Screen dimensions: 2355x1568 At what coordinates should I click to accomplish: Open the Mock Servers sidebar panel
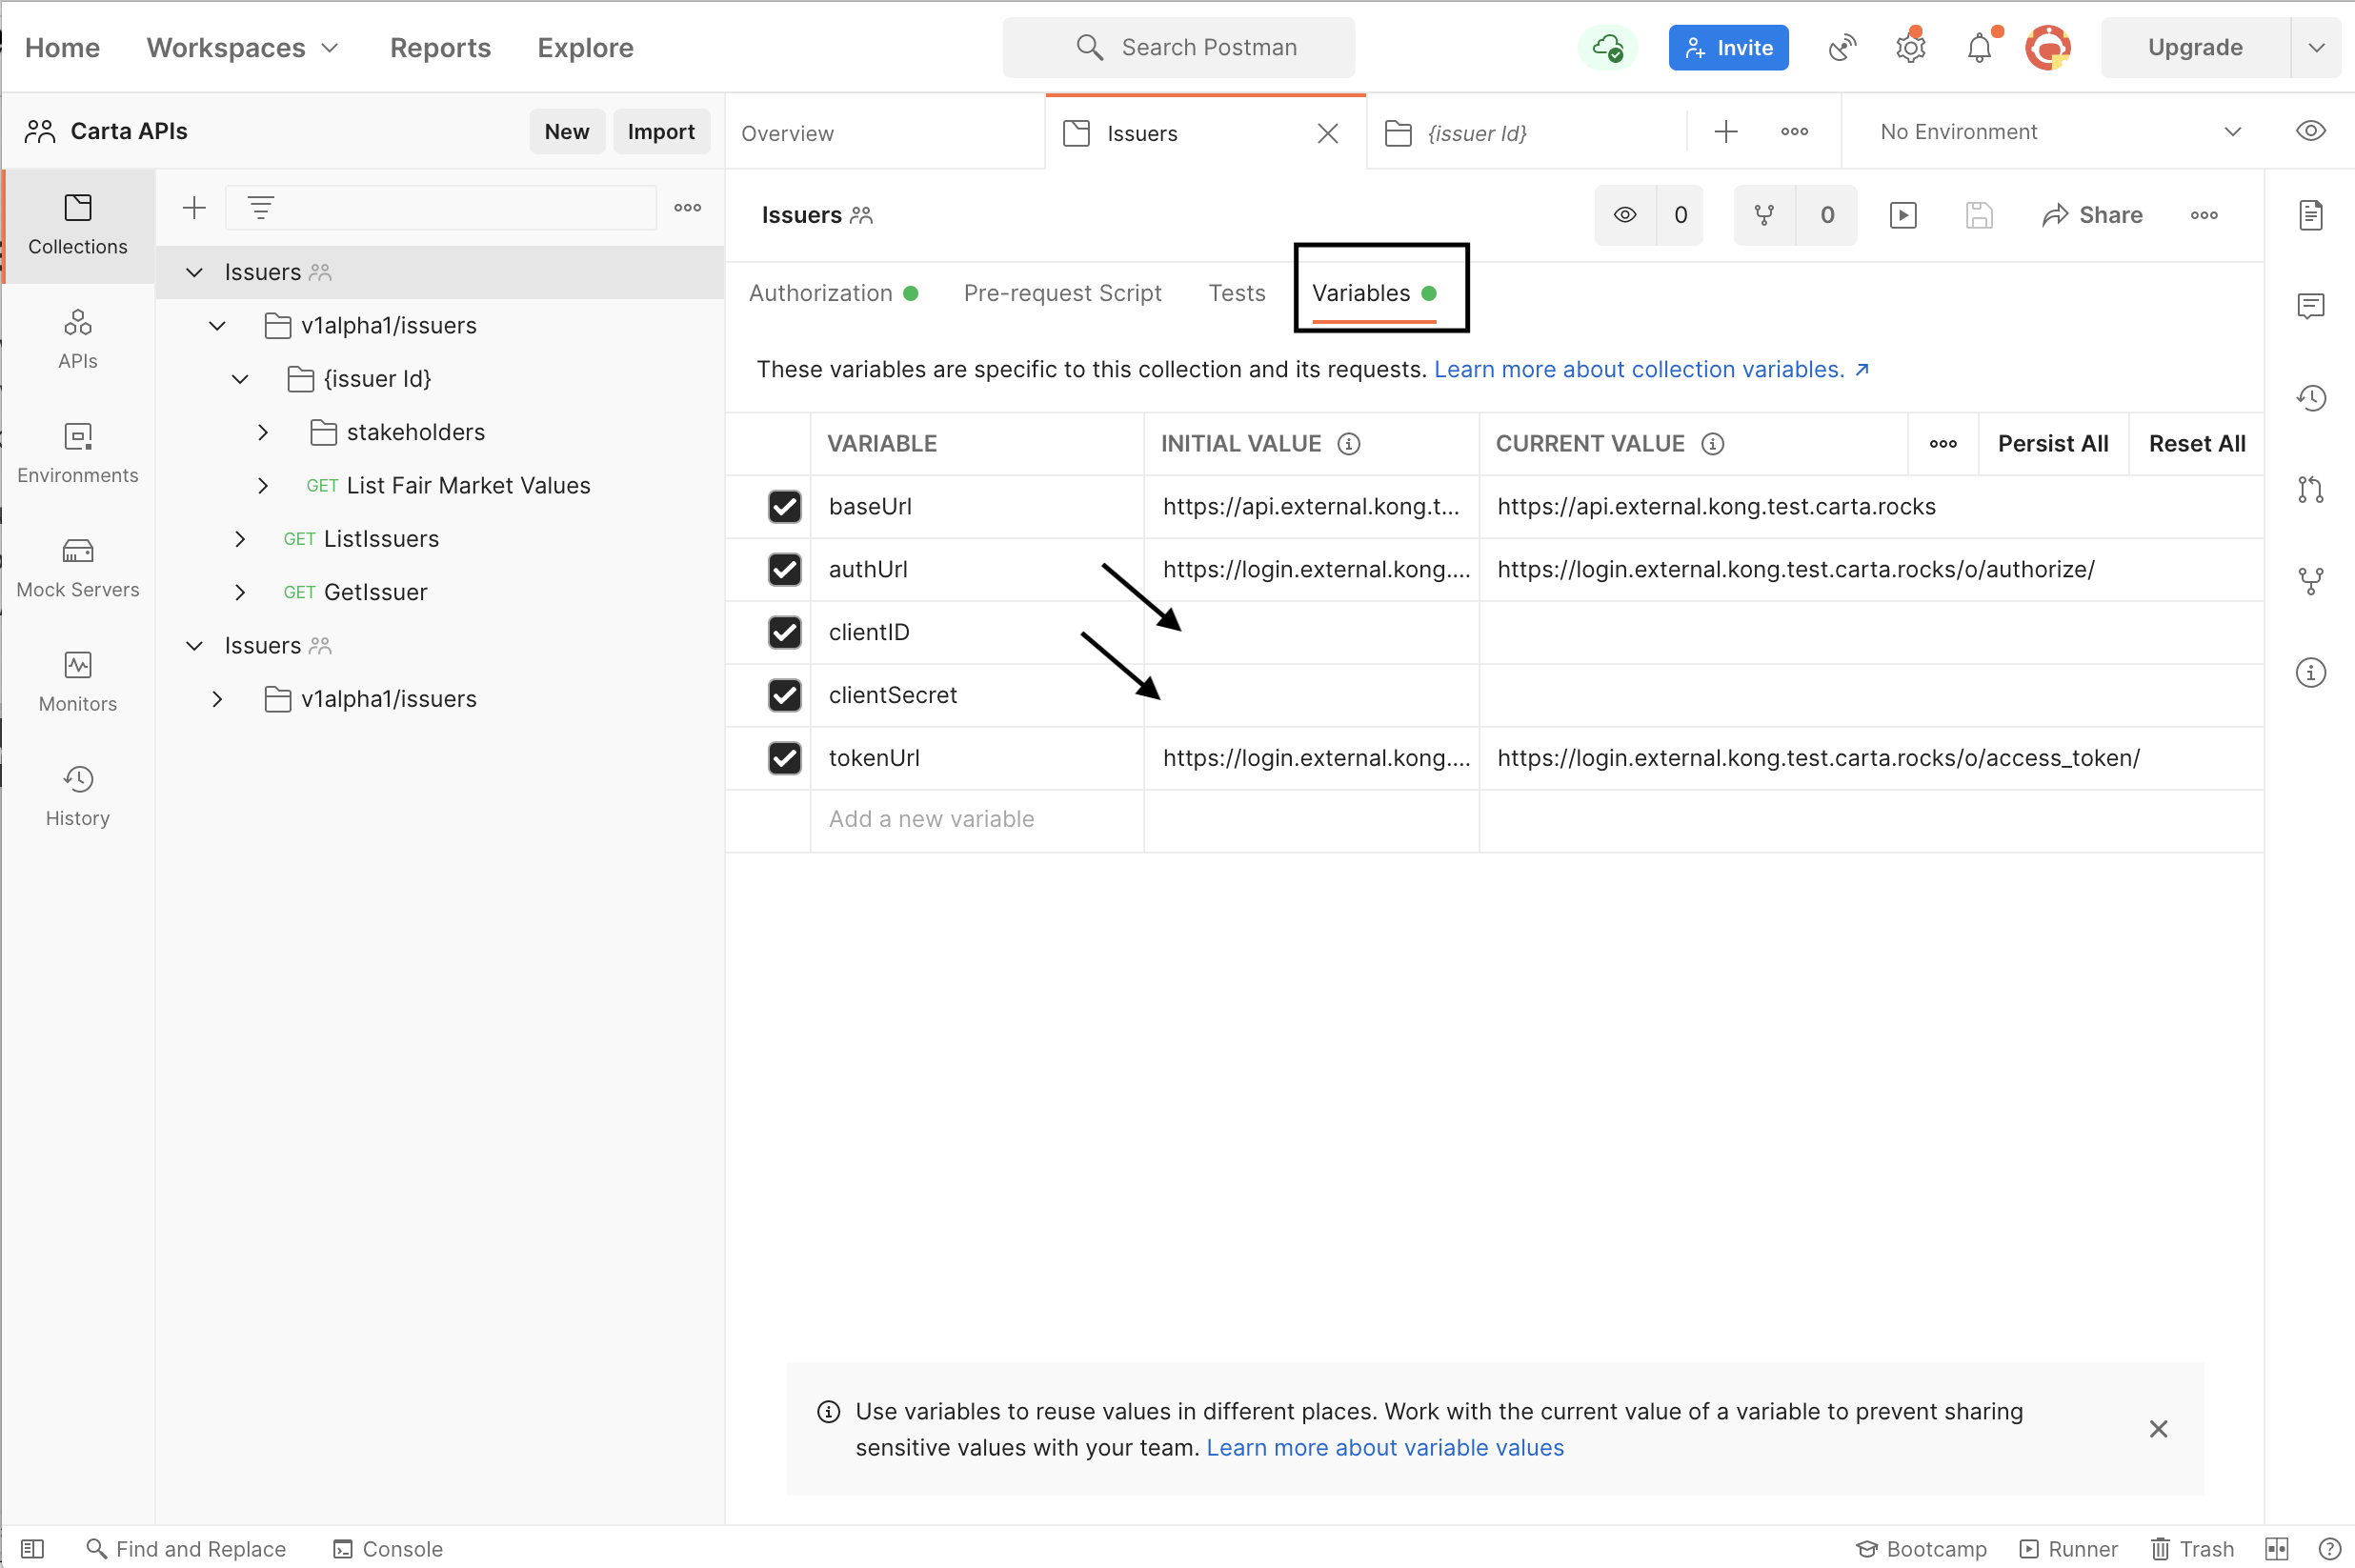78,568
